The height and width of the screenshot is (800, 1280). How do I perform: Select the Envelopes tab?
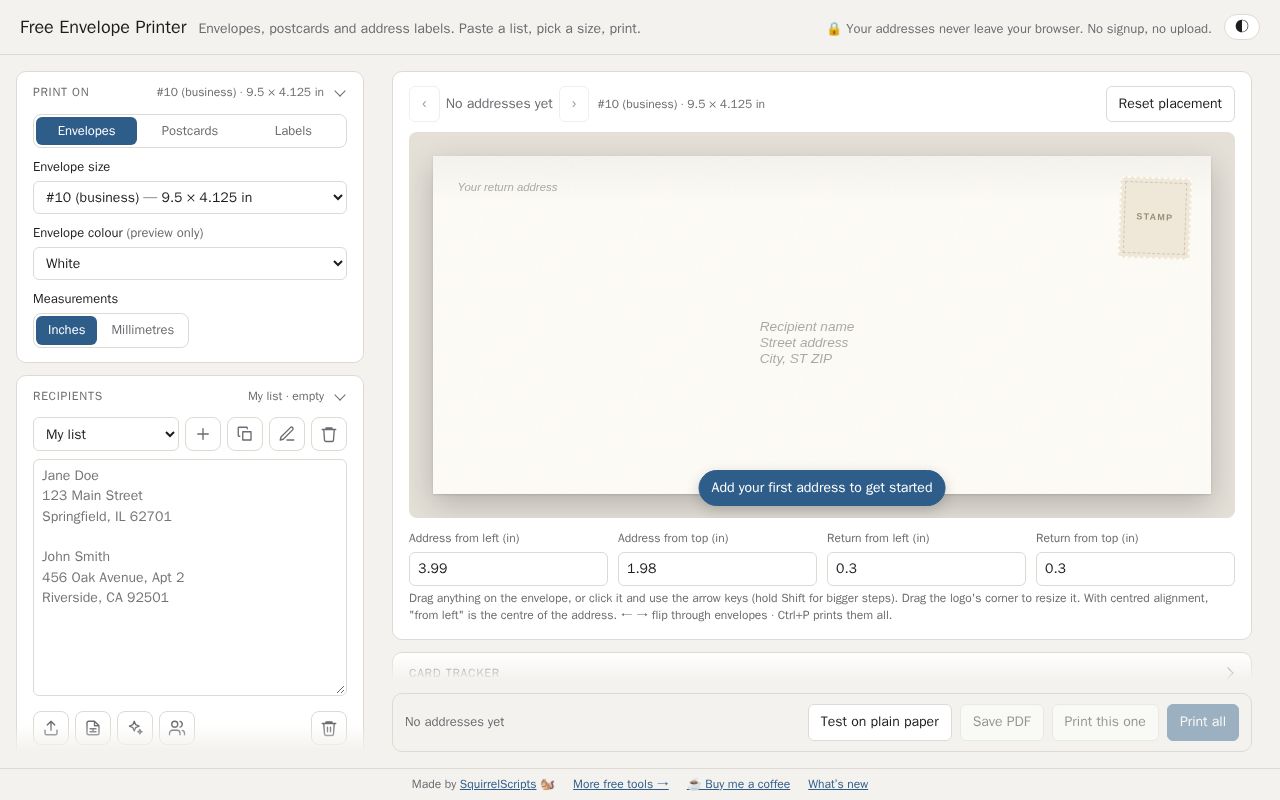86,131
